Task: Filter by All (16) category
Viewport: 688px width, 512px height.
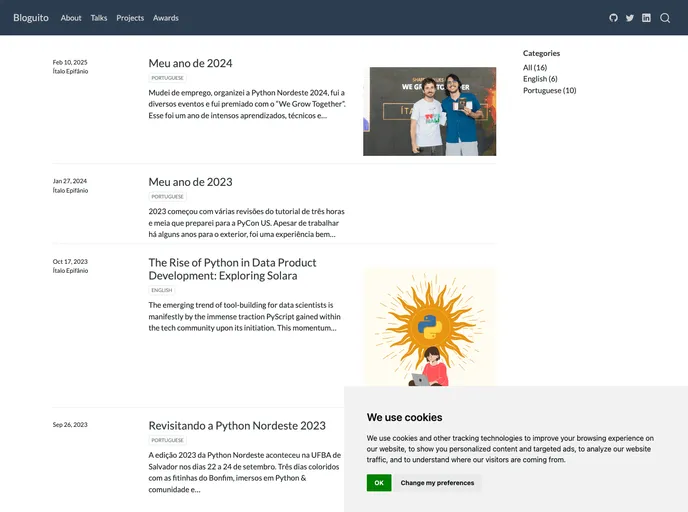Action: pyautogui.click(x=535, y=68)
